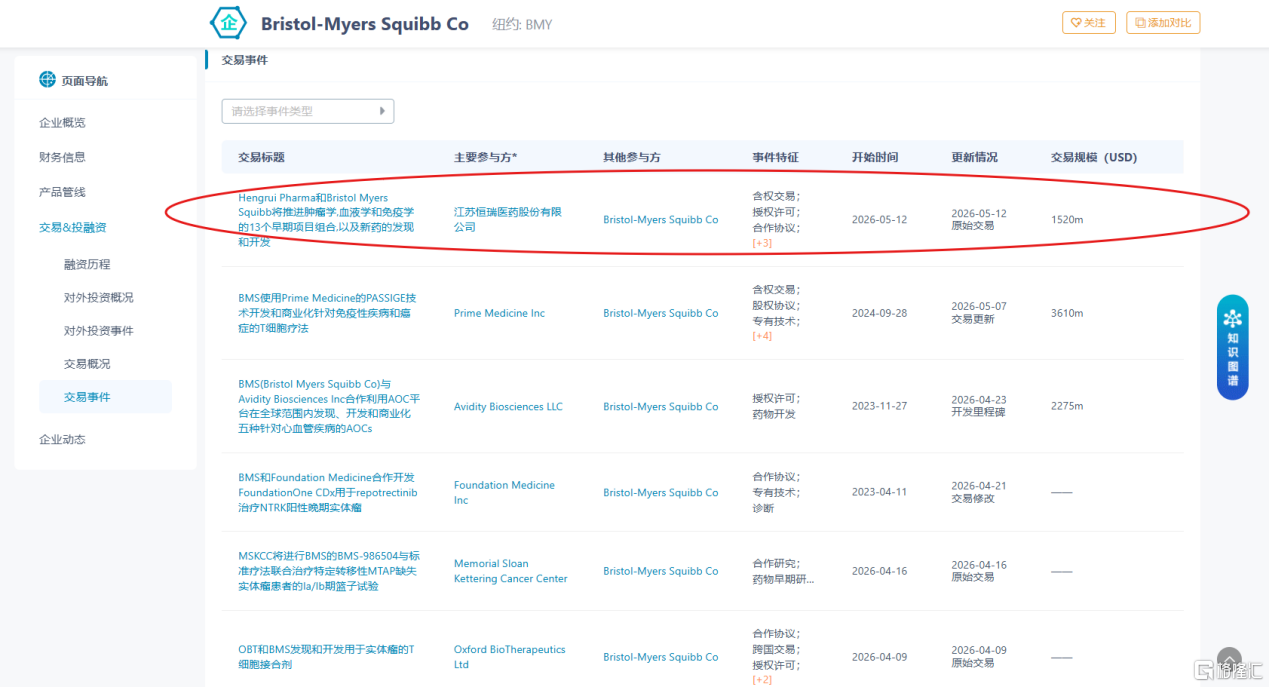Open the Prime Medicine PASSIGE deal title link

(x=327, y=313)
